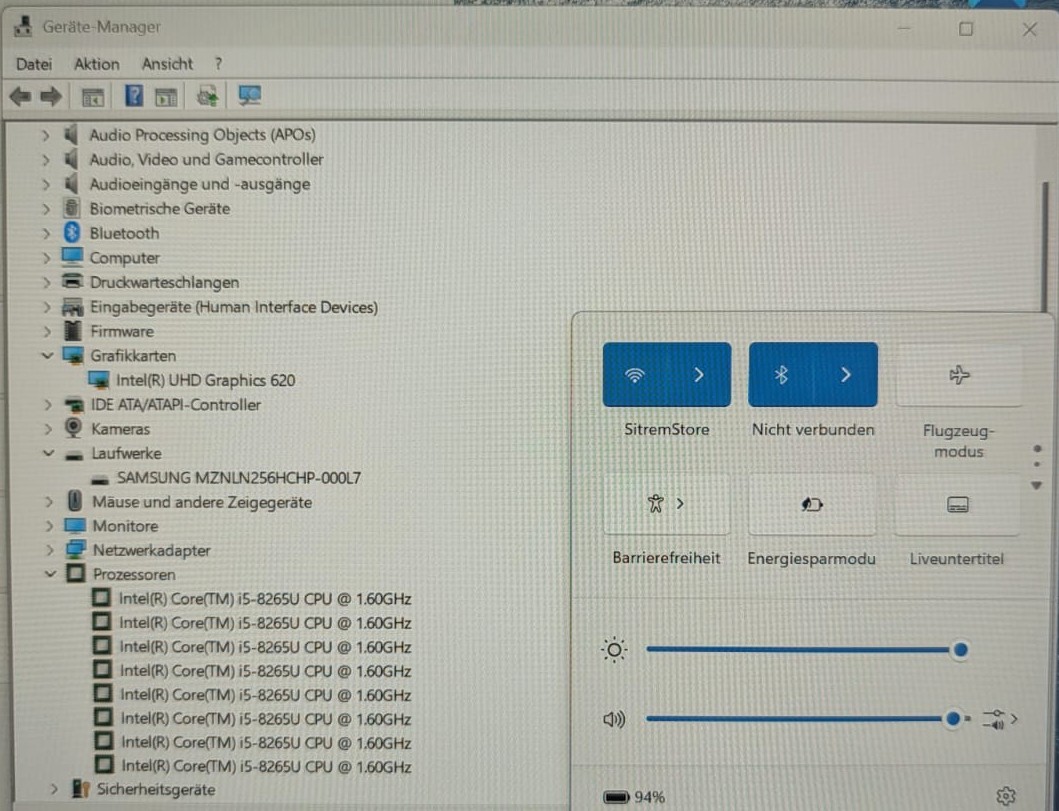The height and width of the screenshot is (811, 1059).
Task: Turn on the Energiesparmodus tile
Action: click(x=812, y=504)
